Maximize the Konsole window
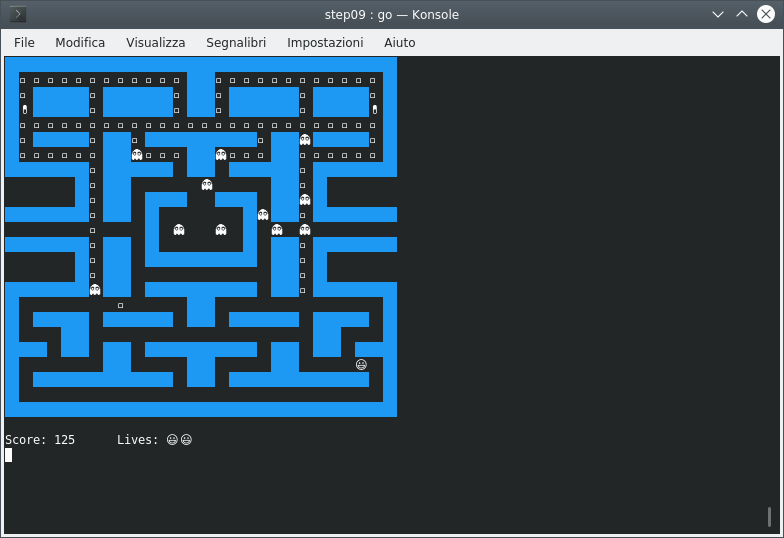 pos(742,14)
